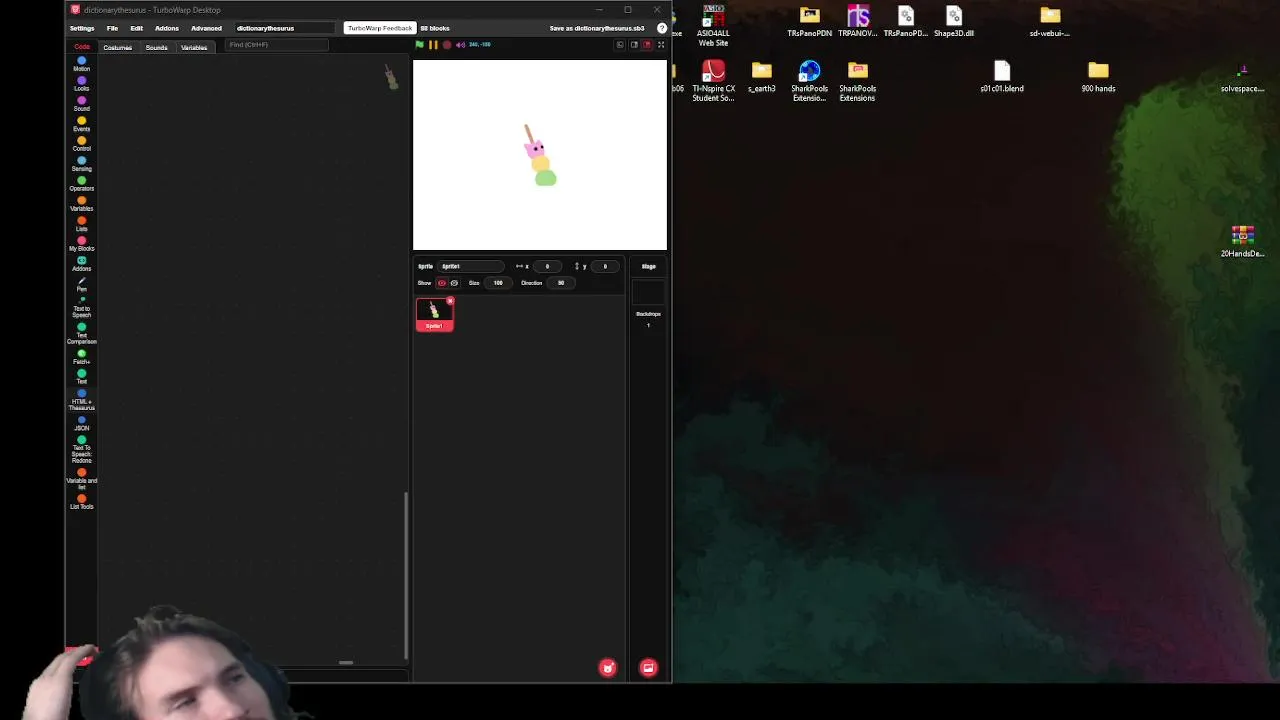Screen dimensions: 1280x720
Task: Mute project with the speaker icon
Action: [x=460, y=45]
